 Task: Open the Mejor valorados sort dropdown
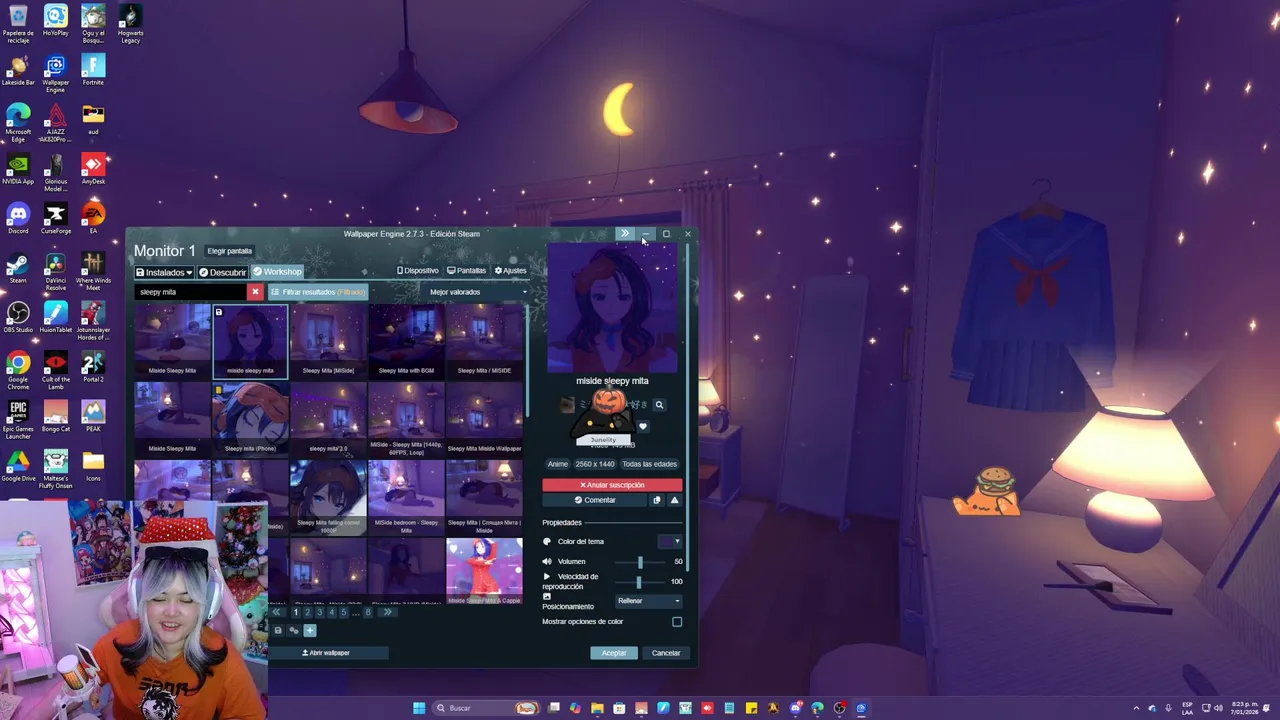(x=477, y=292)
